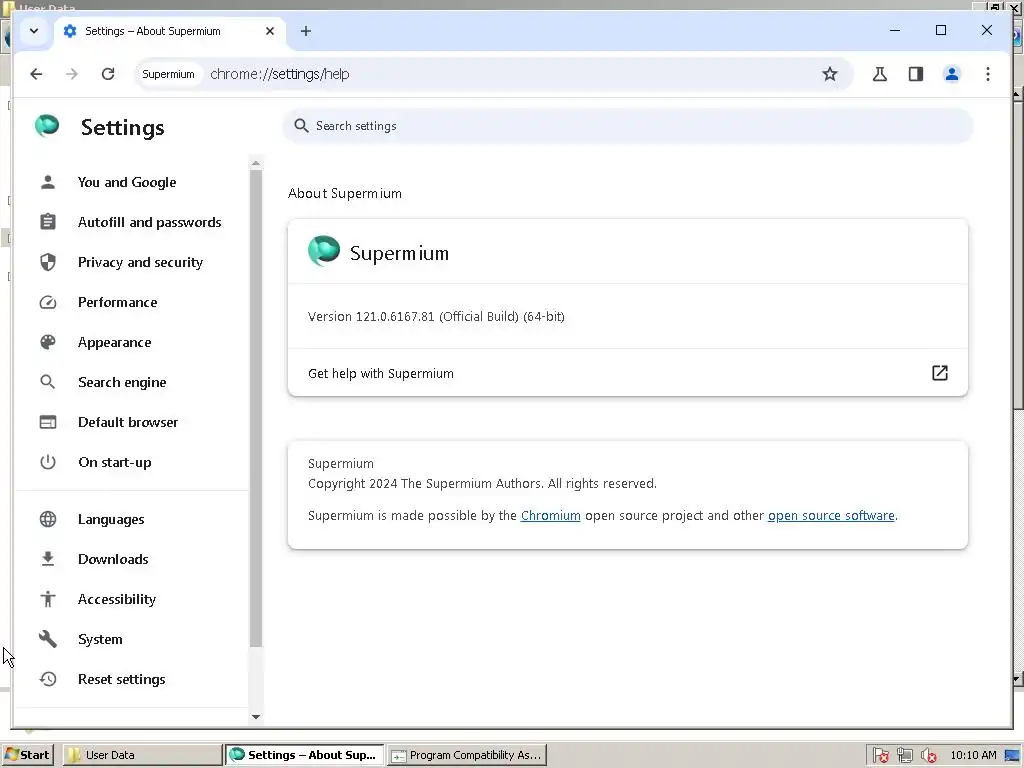The image size is (1024, 768).
Task: Open Privacy and security section
Action: tap(140, 262)
